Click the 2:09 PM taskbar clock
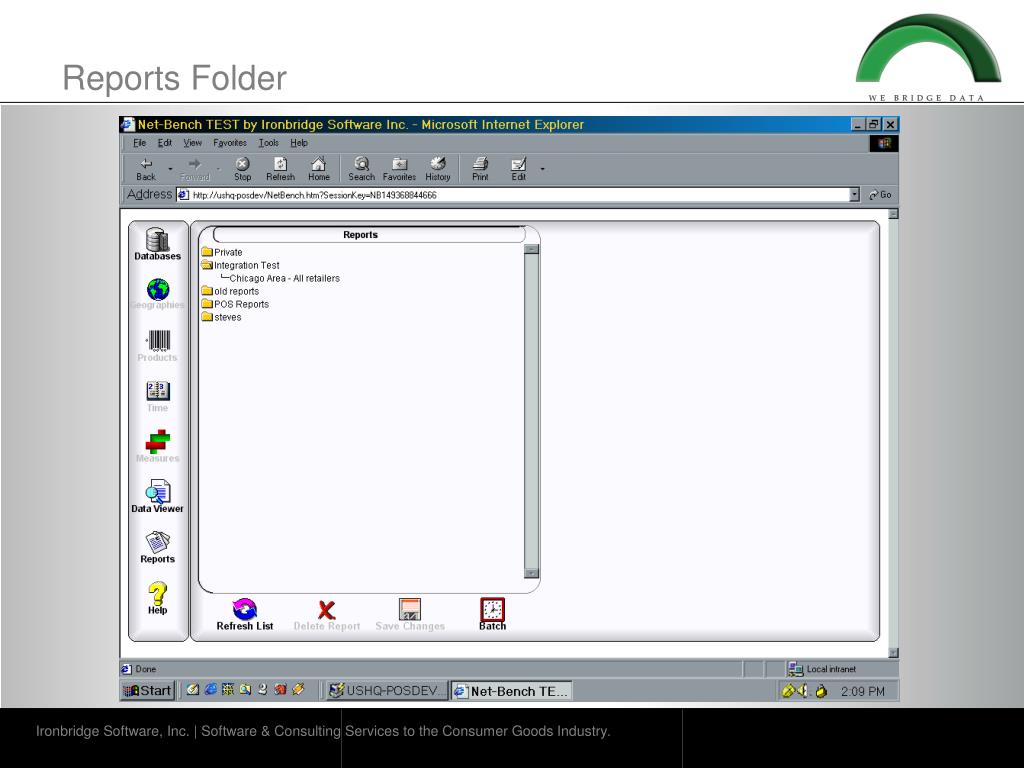The height and width of the screenshot is (768, 1024). pyautogui.click(x=863, y=691)
